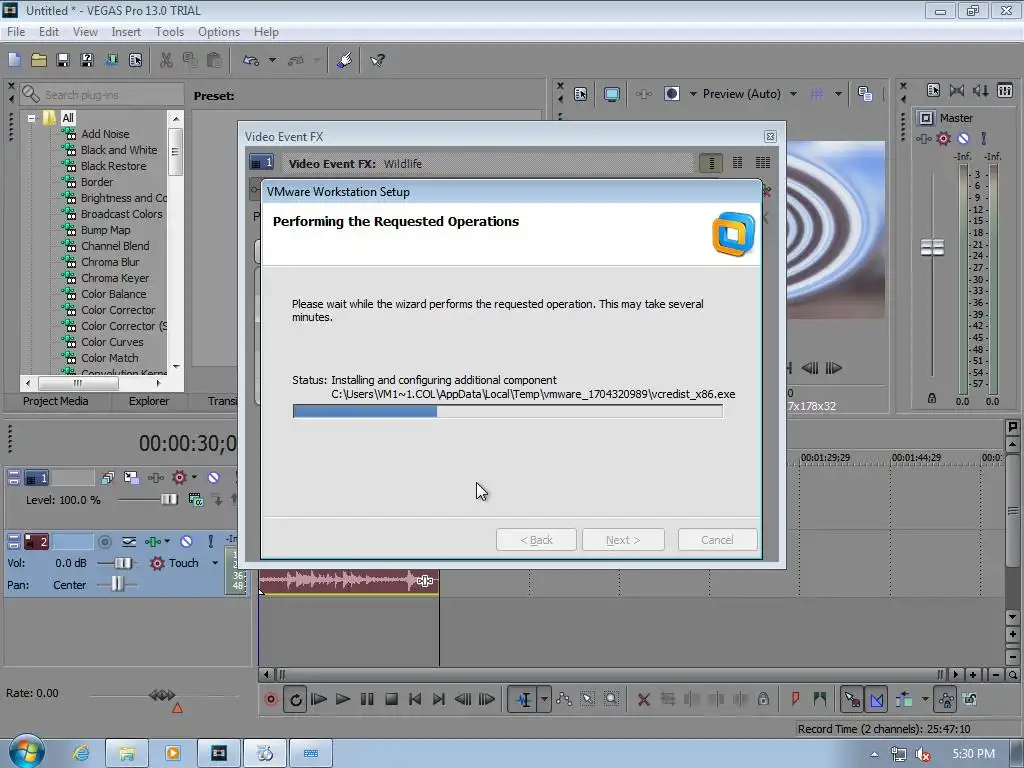This screenshot has width=1024, height=768.
Task: Click the Render As icon
Action: point(111,60)
